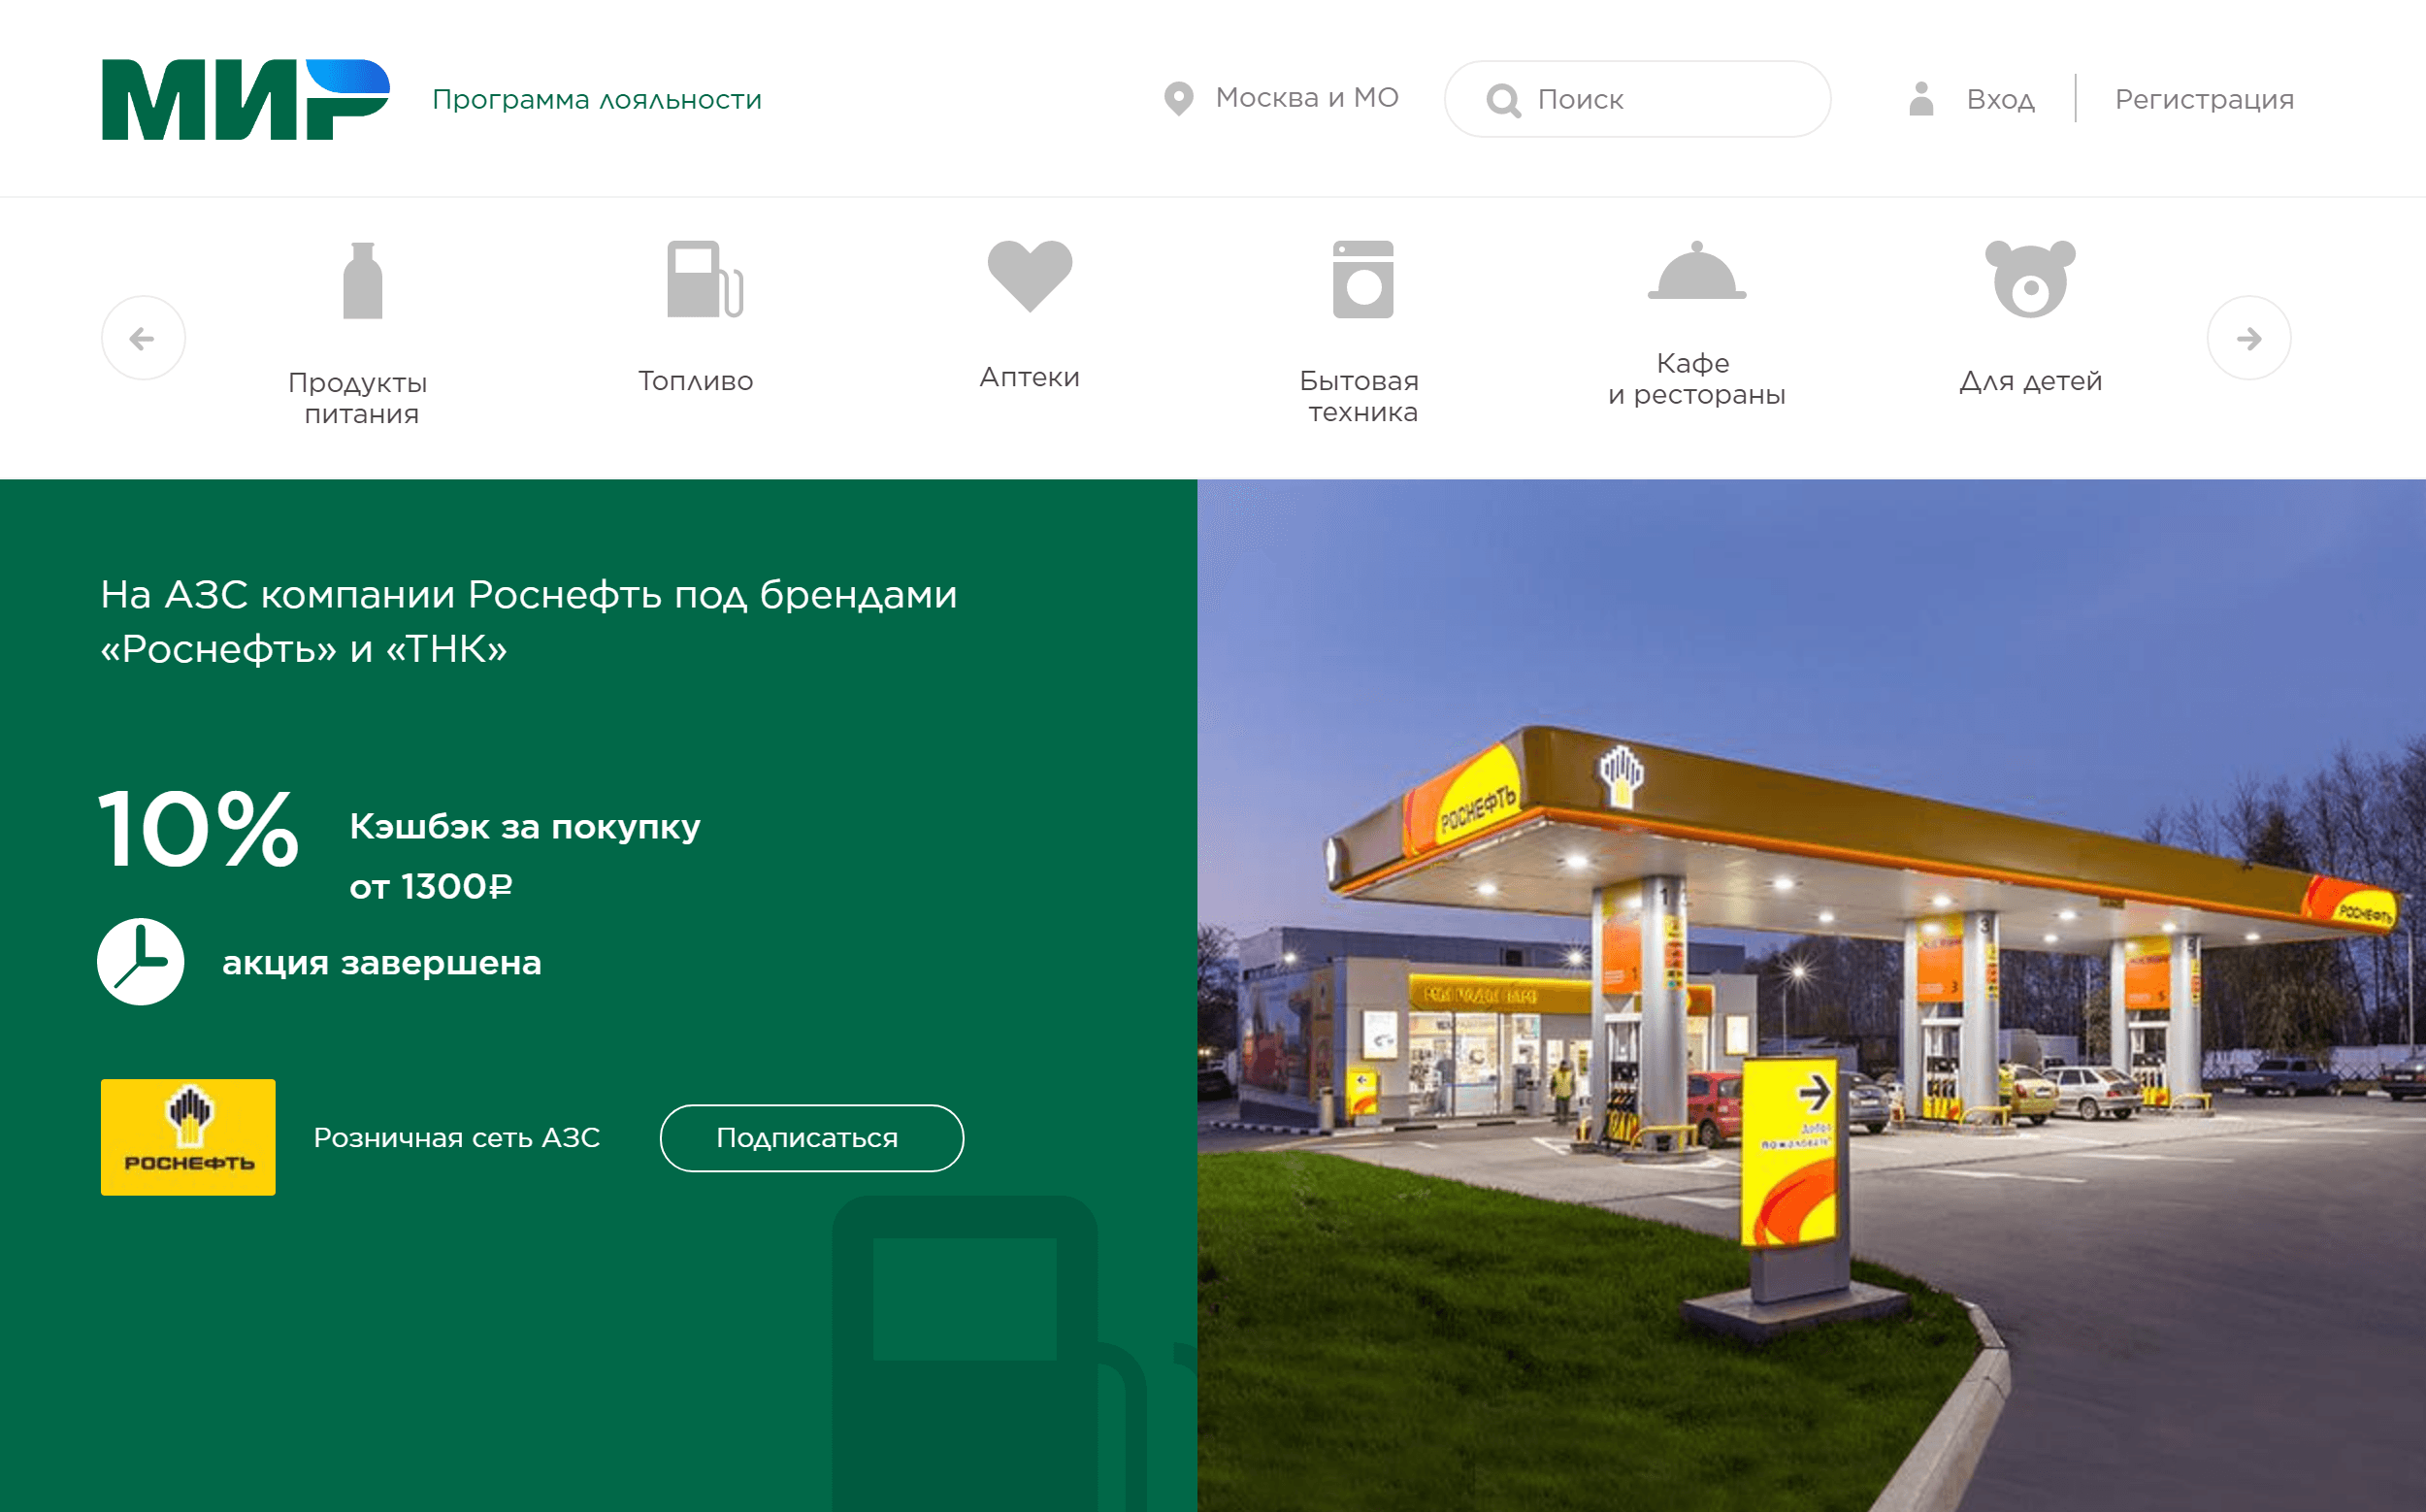Change region Москва и МО
The width and height of the screenshot is (2426, 1512).
click(1307, 97)
